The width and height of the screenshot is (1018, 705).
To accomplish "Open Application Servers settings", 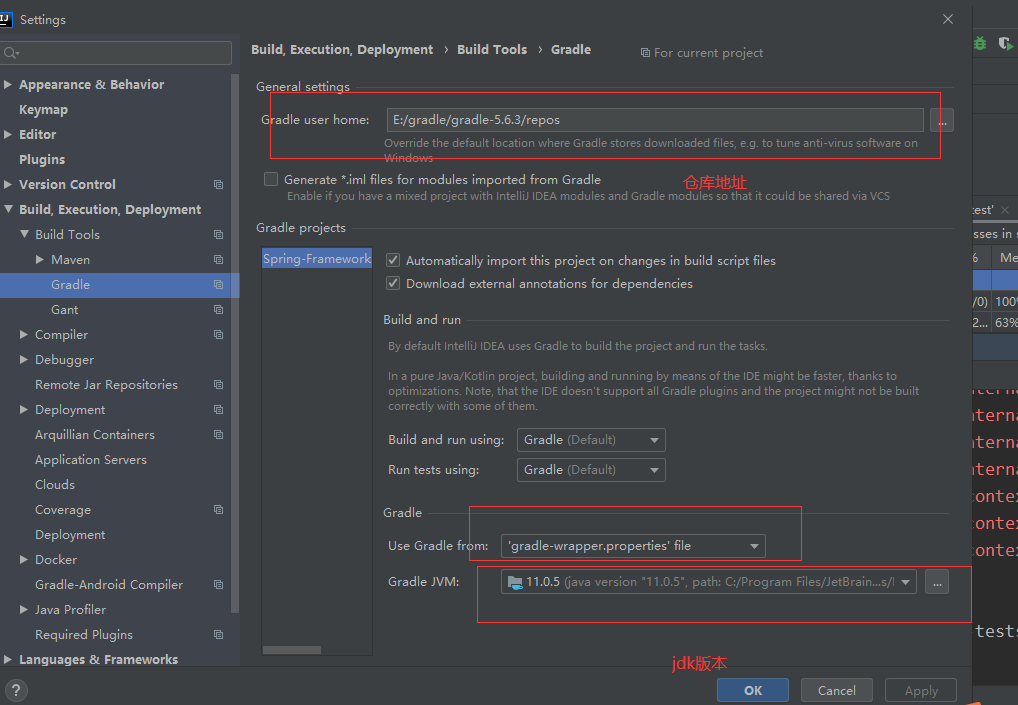I will coord(91,460).
